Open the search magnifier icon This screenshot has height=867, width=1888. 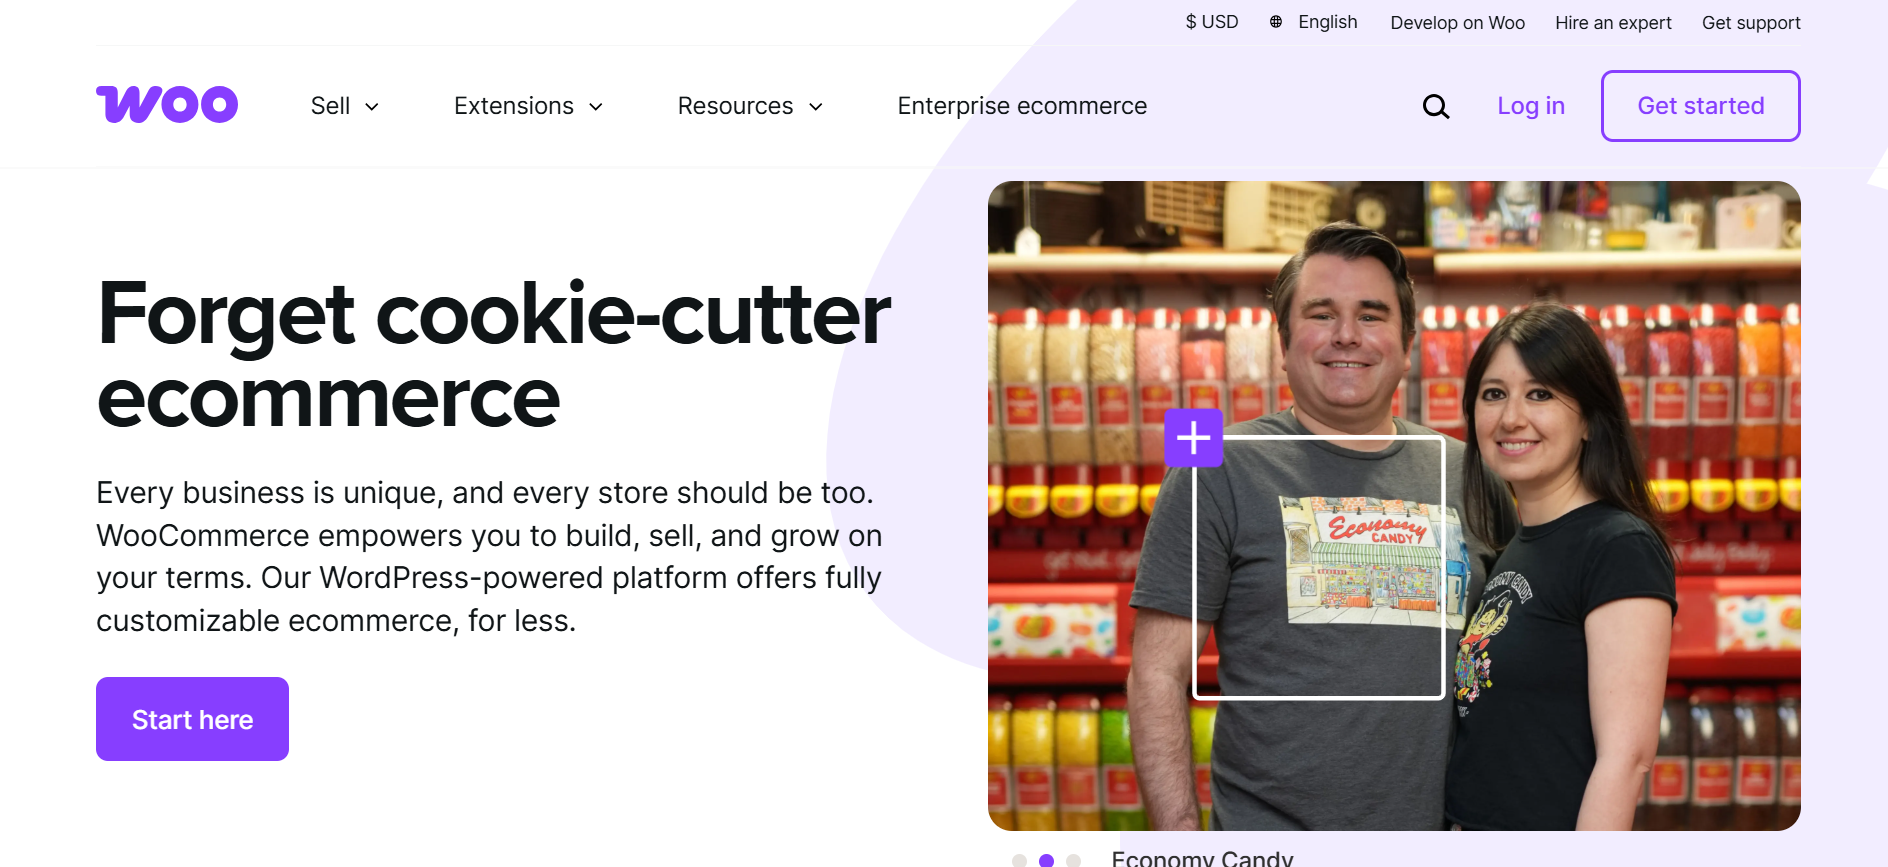(x=1436, y=106)
